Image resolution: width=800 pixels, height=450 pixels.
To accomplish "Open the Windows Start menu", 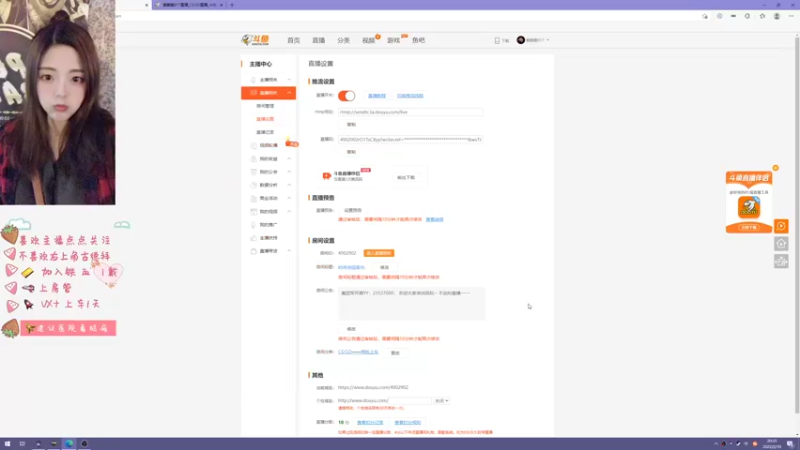I will [x=7, y=444].
